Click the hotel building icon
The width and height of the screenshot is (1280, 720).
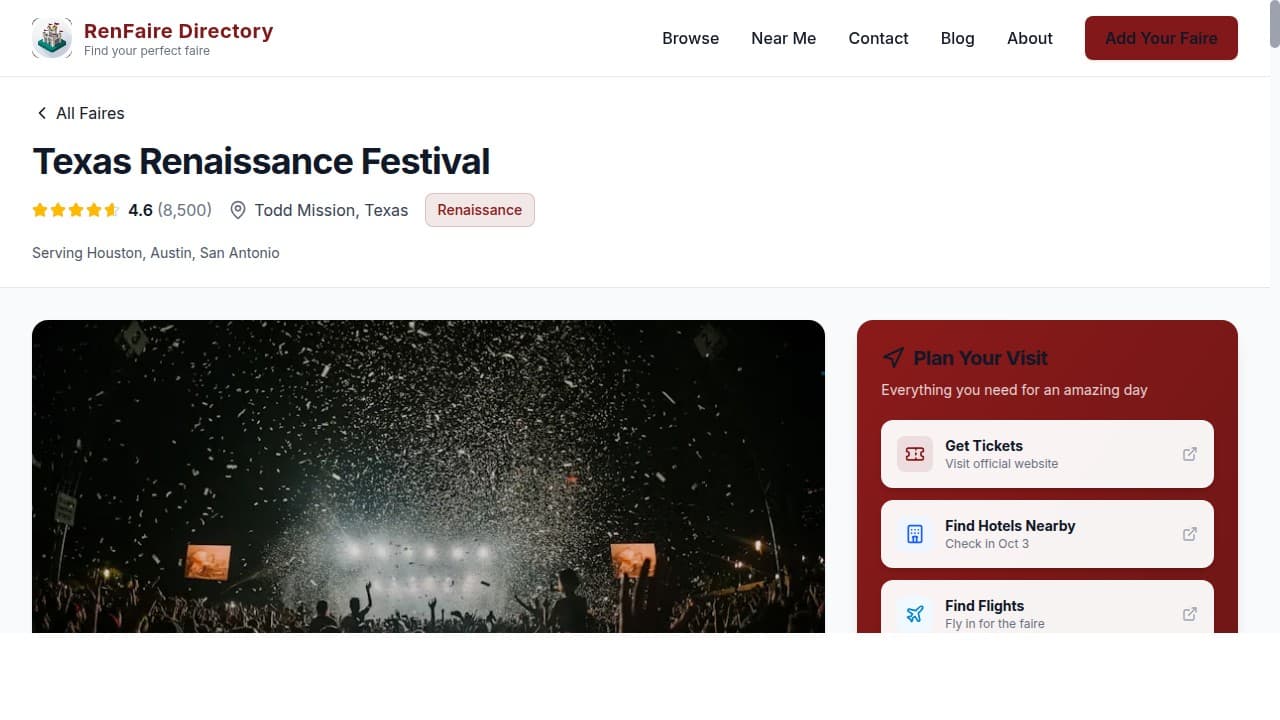914,534
